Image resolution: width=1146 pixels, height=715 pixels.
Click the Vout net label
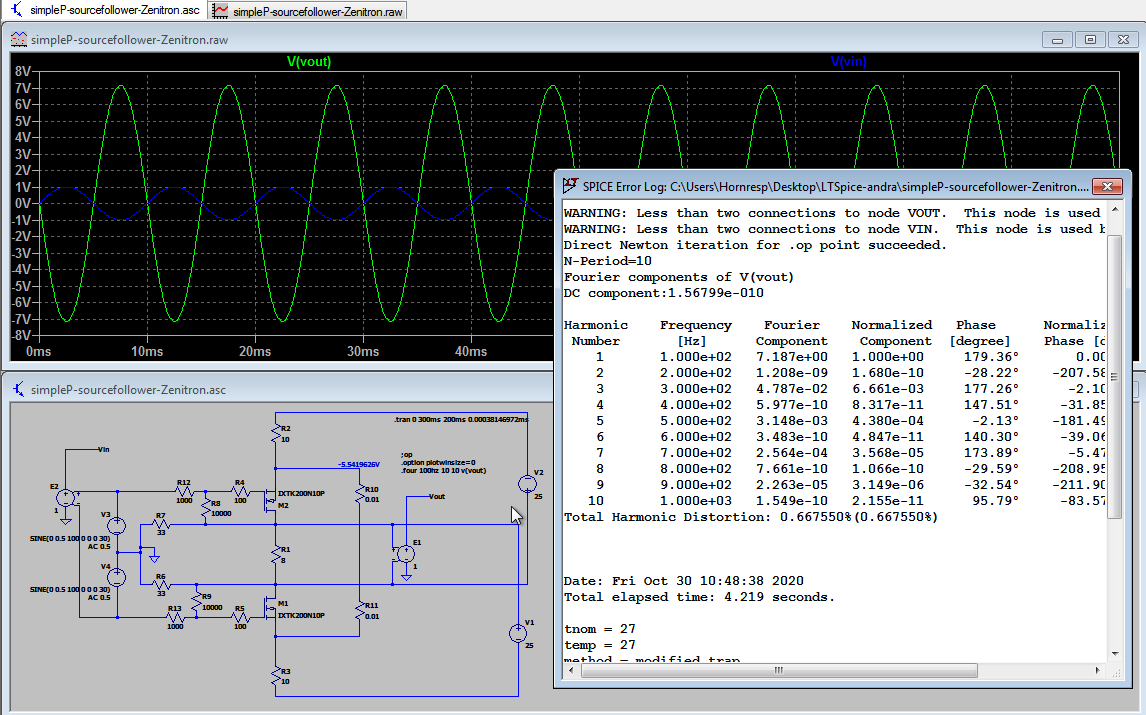pyautogui.click(x=436, y=496)
